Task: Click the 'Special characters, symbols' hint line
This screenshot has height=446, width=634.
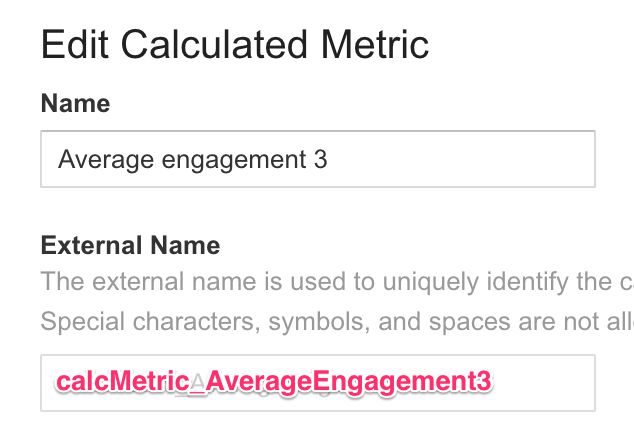Action: pyautogui.click(x=337, y=322)
